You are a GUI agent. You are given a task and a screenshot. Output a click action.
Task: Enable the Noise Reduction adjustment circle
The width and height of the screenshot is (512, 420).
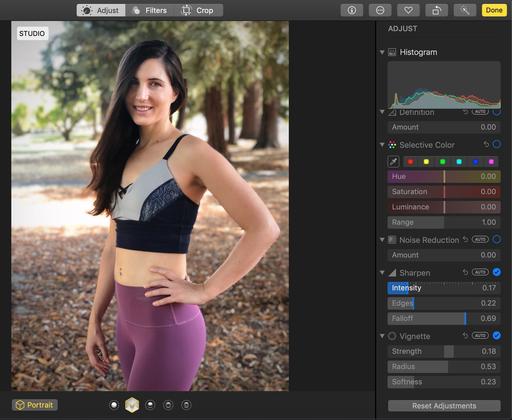click(x=496, y=239)
